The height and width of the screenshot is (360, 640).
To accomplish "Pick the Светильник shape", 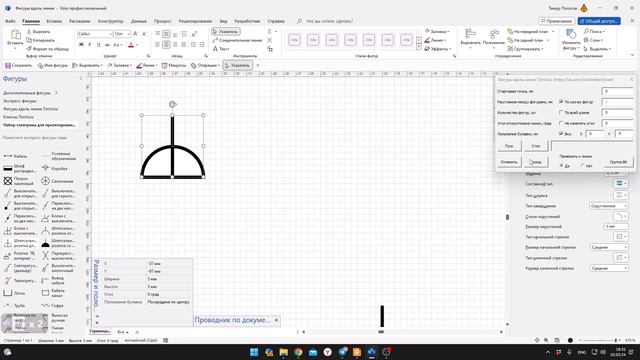I will coord(57,181).
